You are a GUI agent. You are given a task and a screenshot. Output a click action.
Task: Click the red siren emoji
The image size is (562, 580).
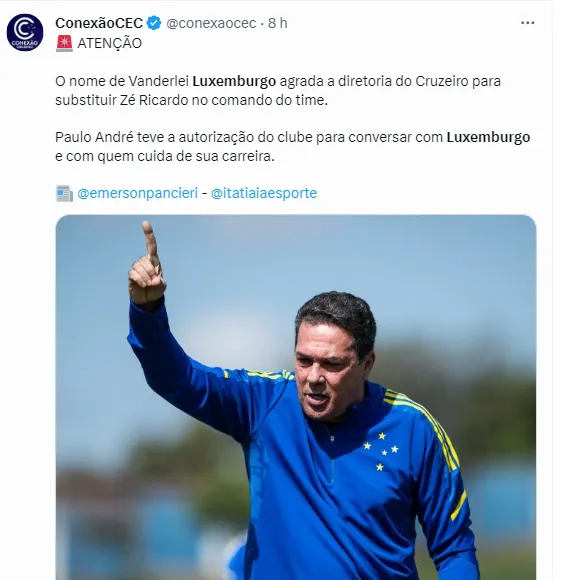pos(64,43)
